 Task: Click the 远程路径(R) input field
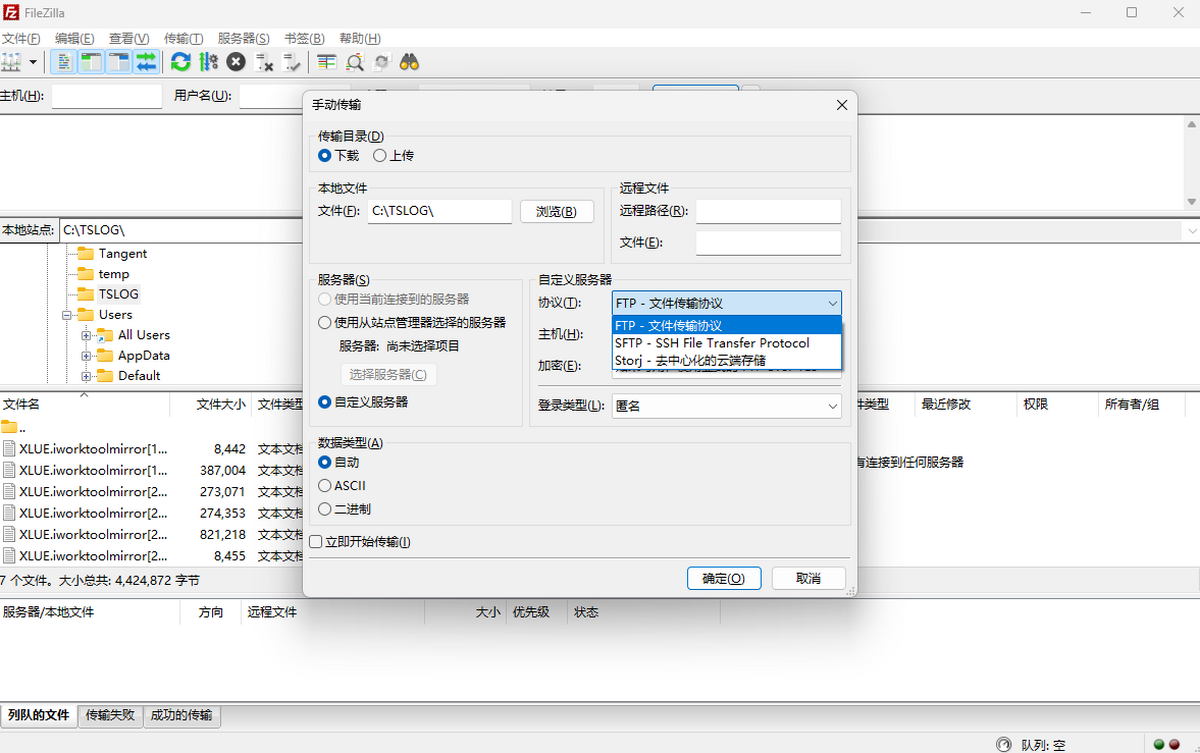point(768,211)
